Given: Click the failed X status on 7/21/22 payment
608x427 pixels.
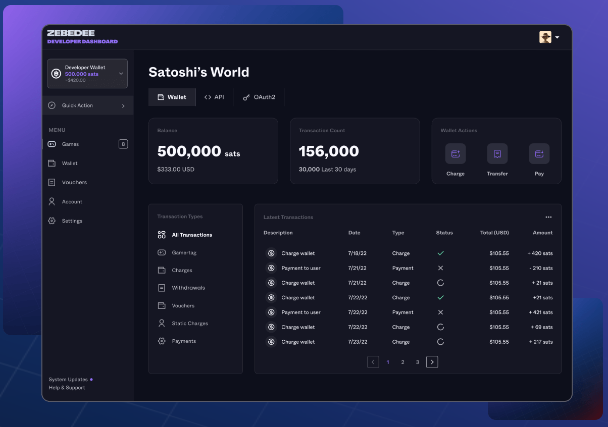Looking at the screenshot, I should click(440, 268).
